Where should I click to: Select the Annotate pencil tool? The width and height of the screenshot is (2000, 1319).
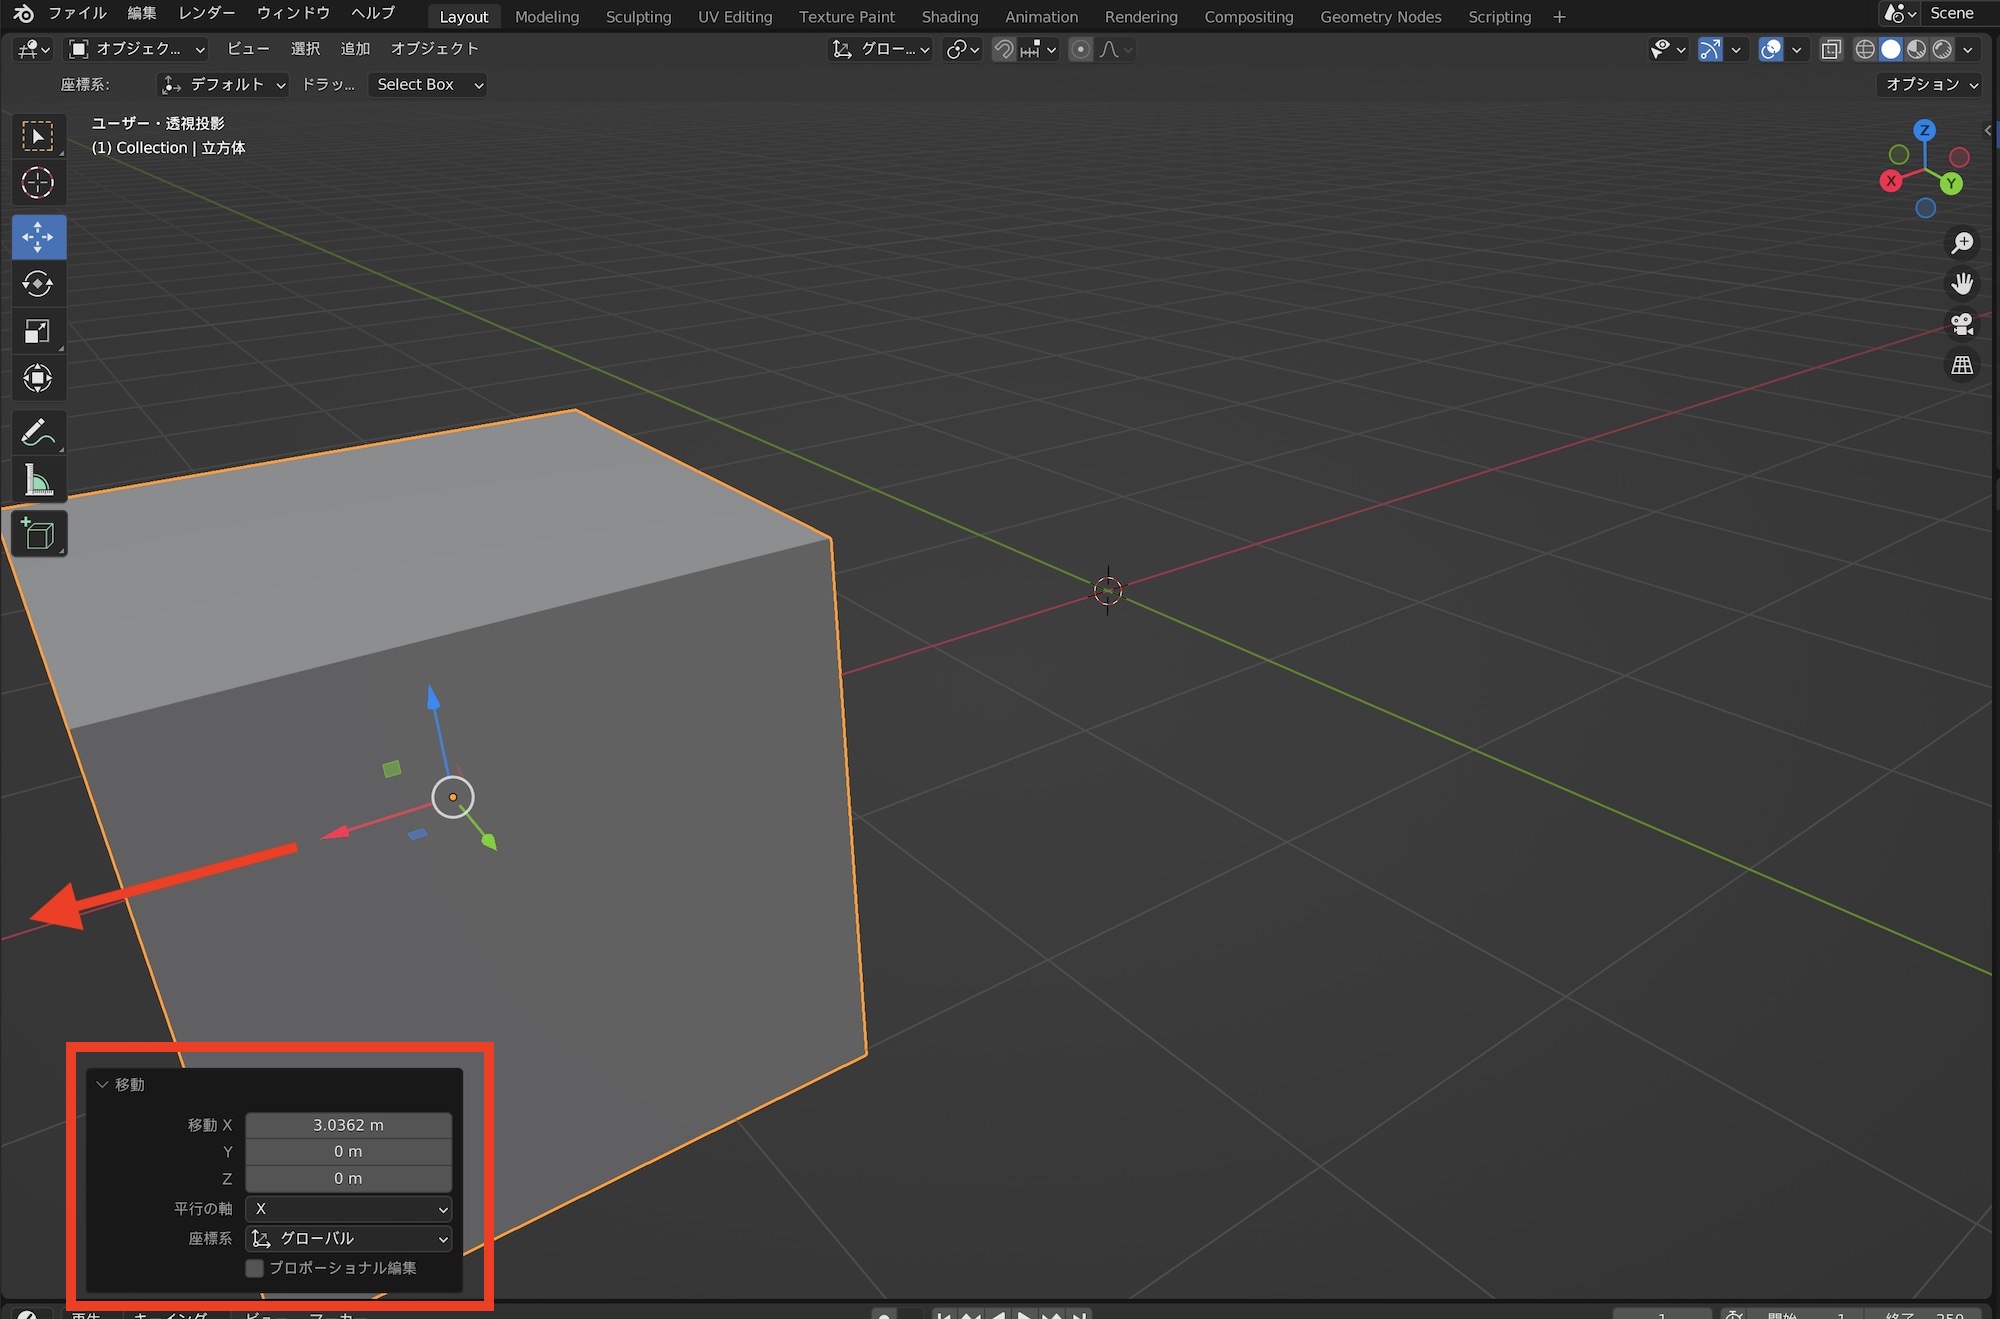(x=38, y=433)
